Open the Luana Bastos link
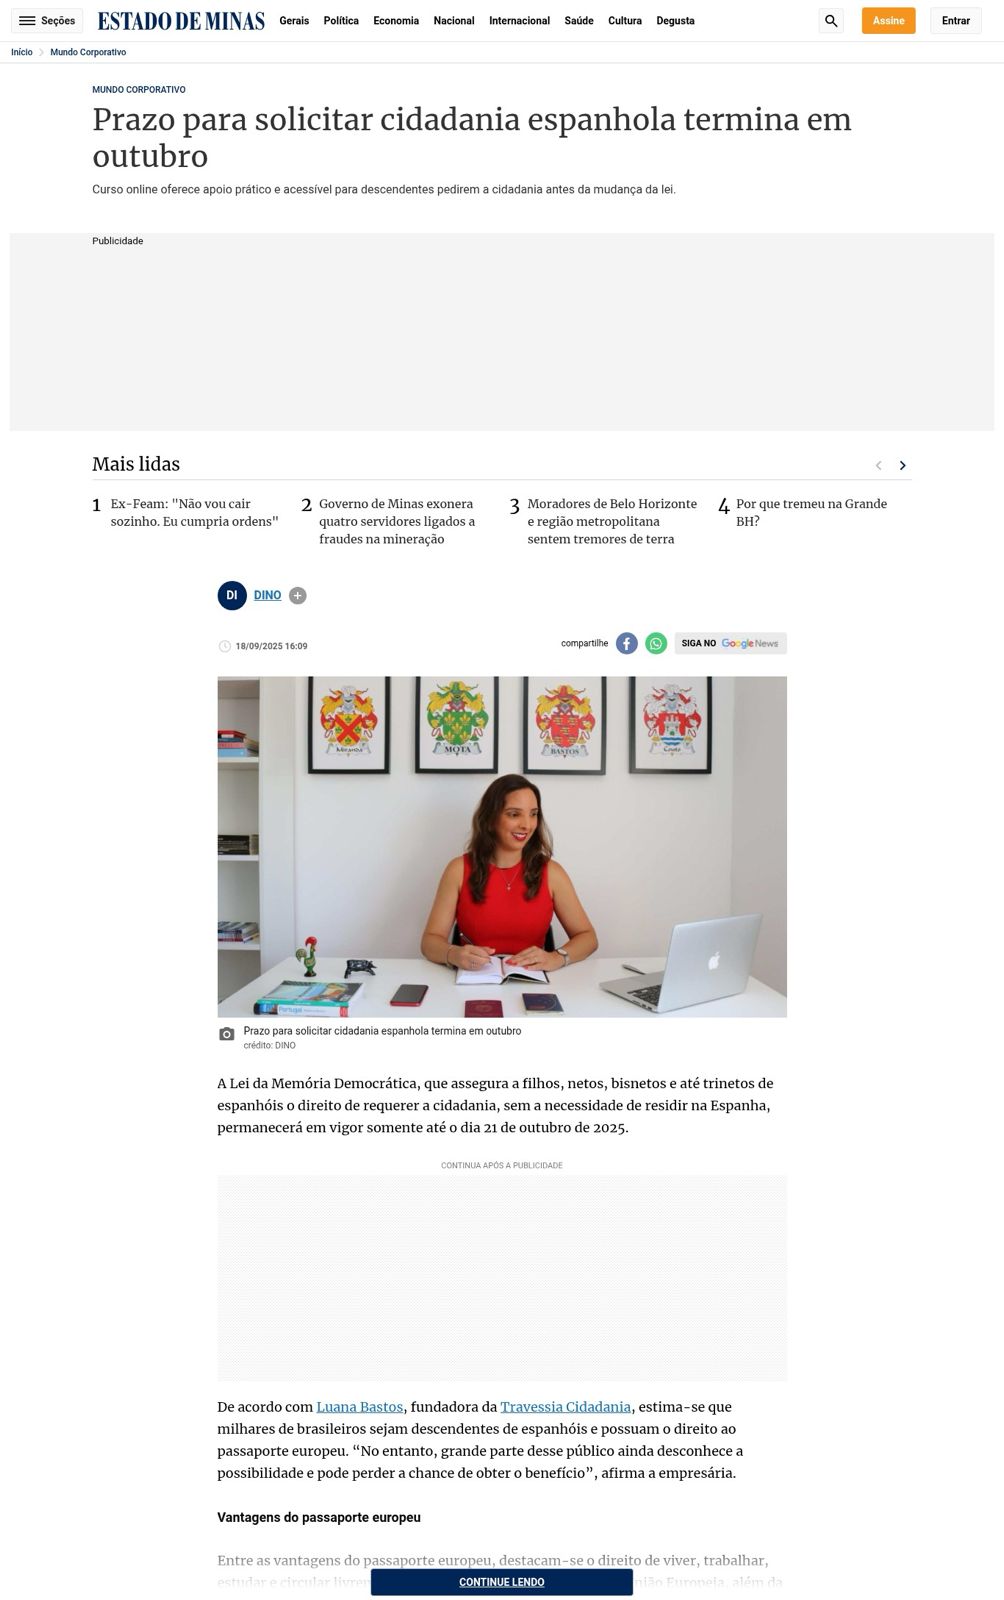The width and height of the screenshot is (1004, 1600). (x=360, y=1407)
